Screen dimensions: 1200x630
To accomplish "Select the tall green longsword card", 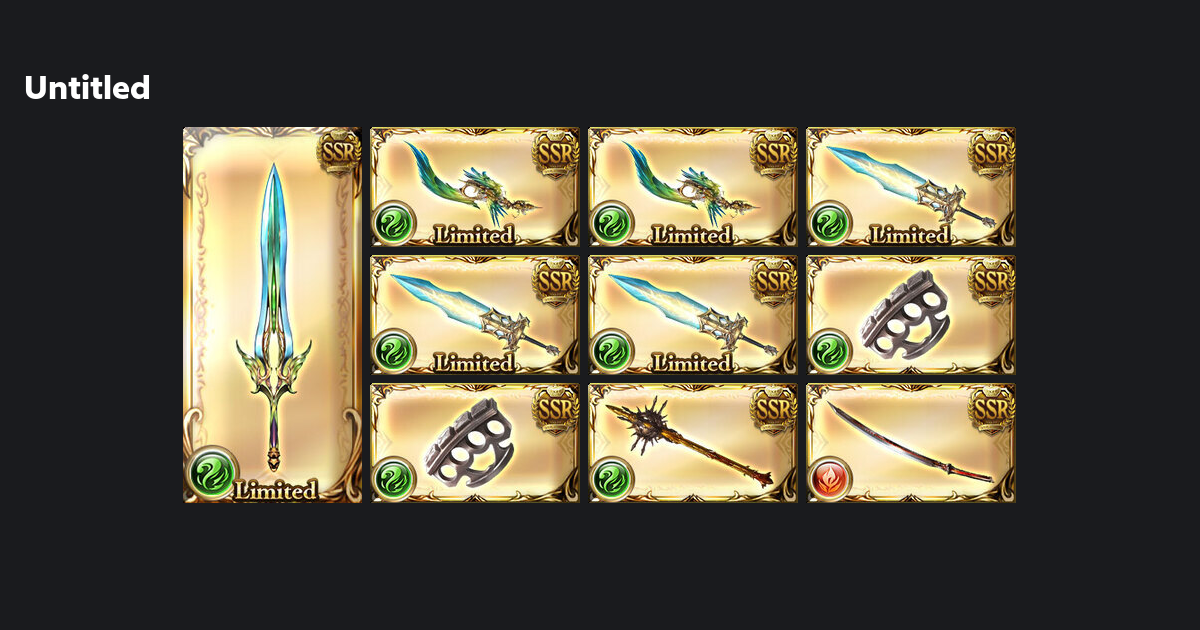I will pyautogui.click(x=272, y=315).
